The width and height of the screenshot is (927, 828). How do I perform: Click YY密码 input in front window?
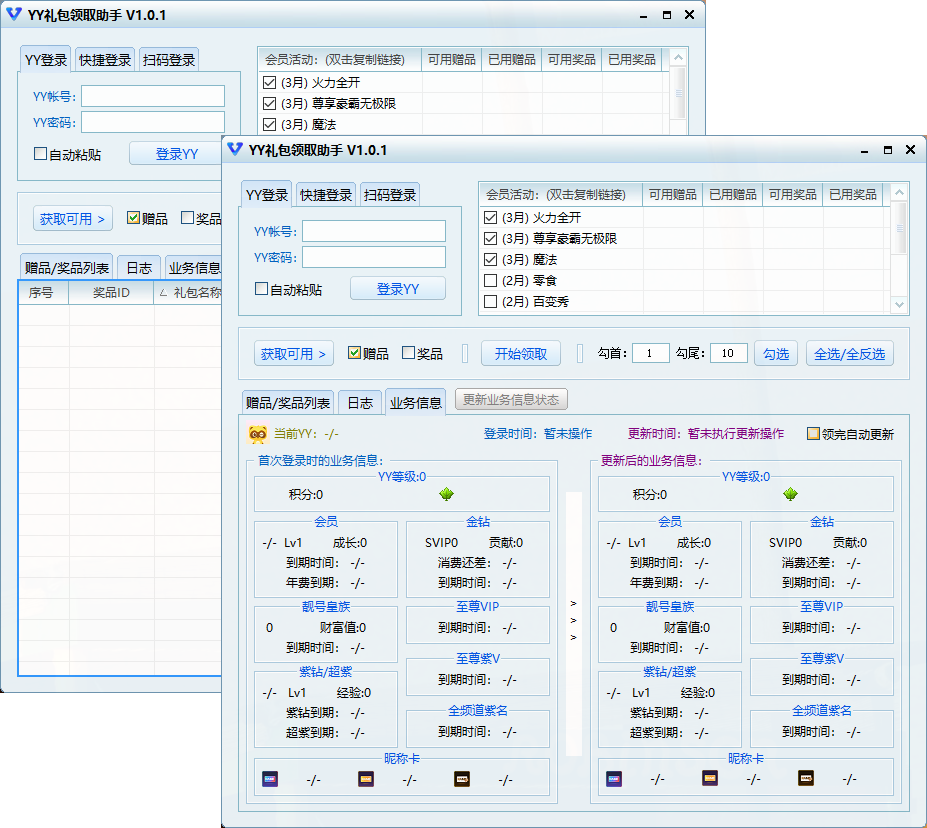[x=374, y=257]
